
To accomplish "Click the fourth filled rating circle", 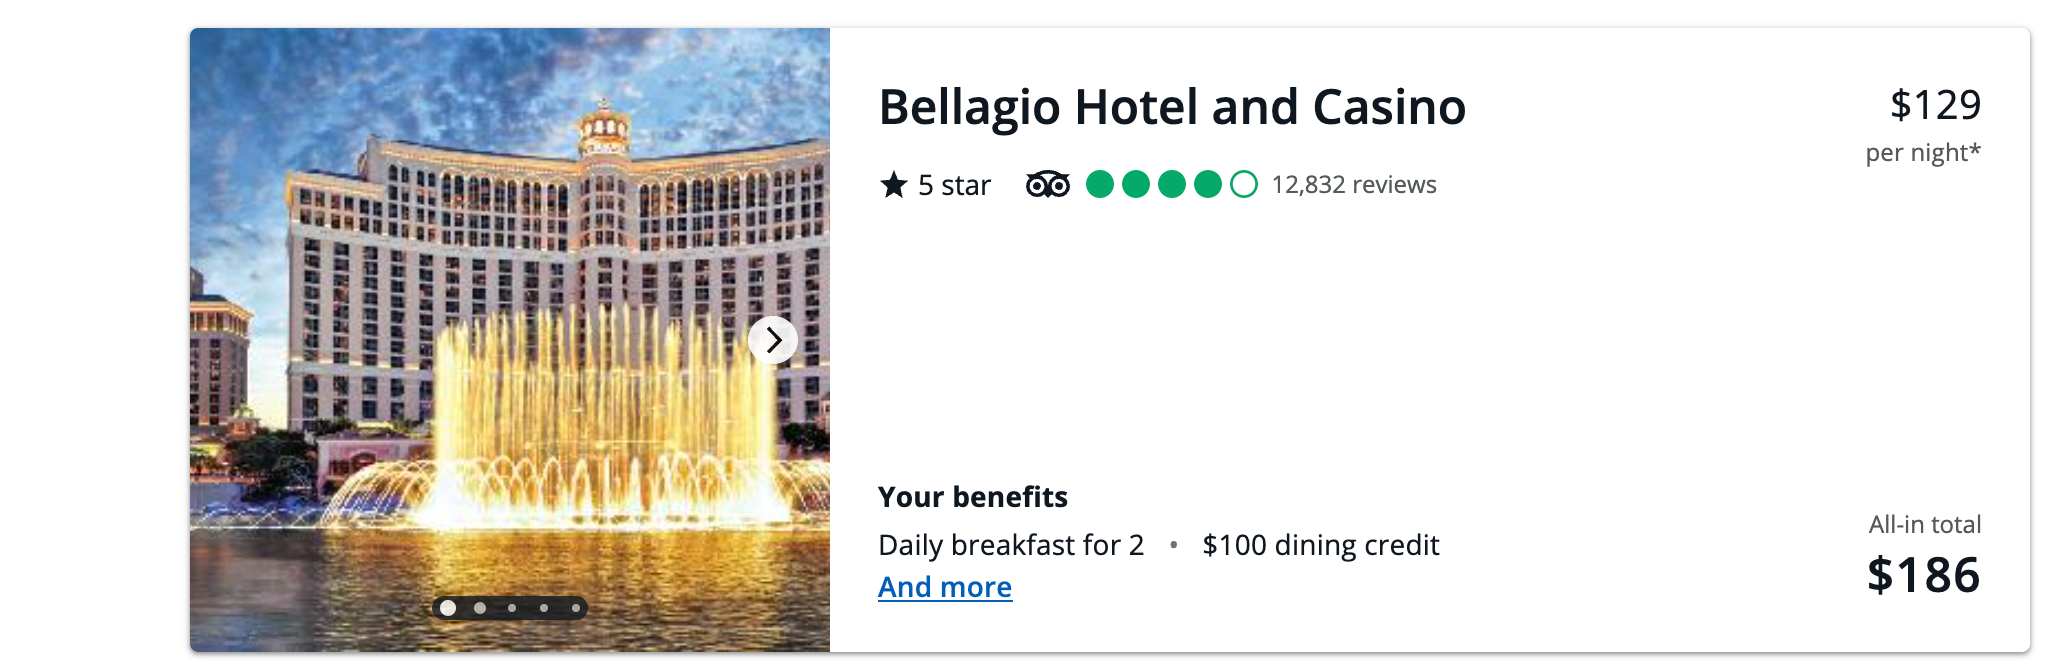I will pos(1208,184).
